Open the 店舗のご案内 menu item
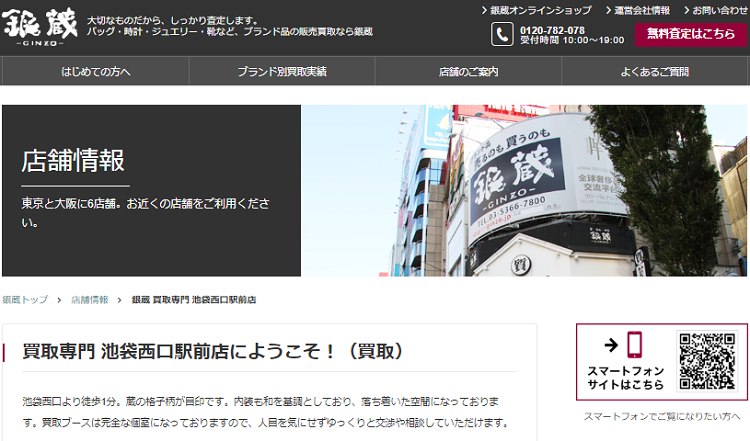 tap(468, 71)
